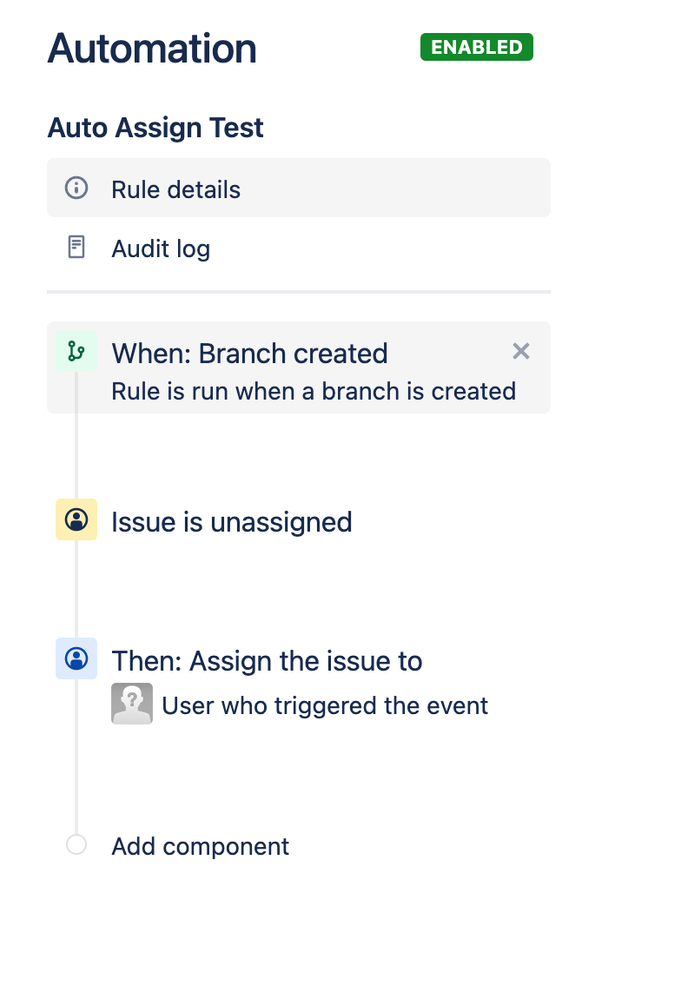
Task: Click the blue assign action icon
Action: point(76,658)
